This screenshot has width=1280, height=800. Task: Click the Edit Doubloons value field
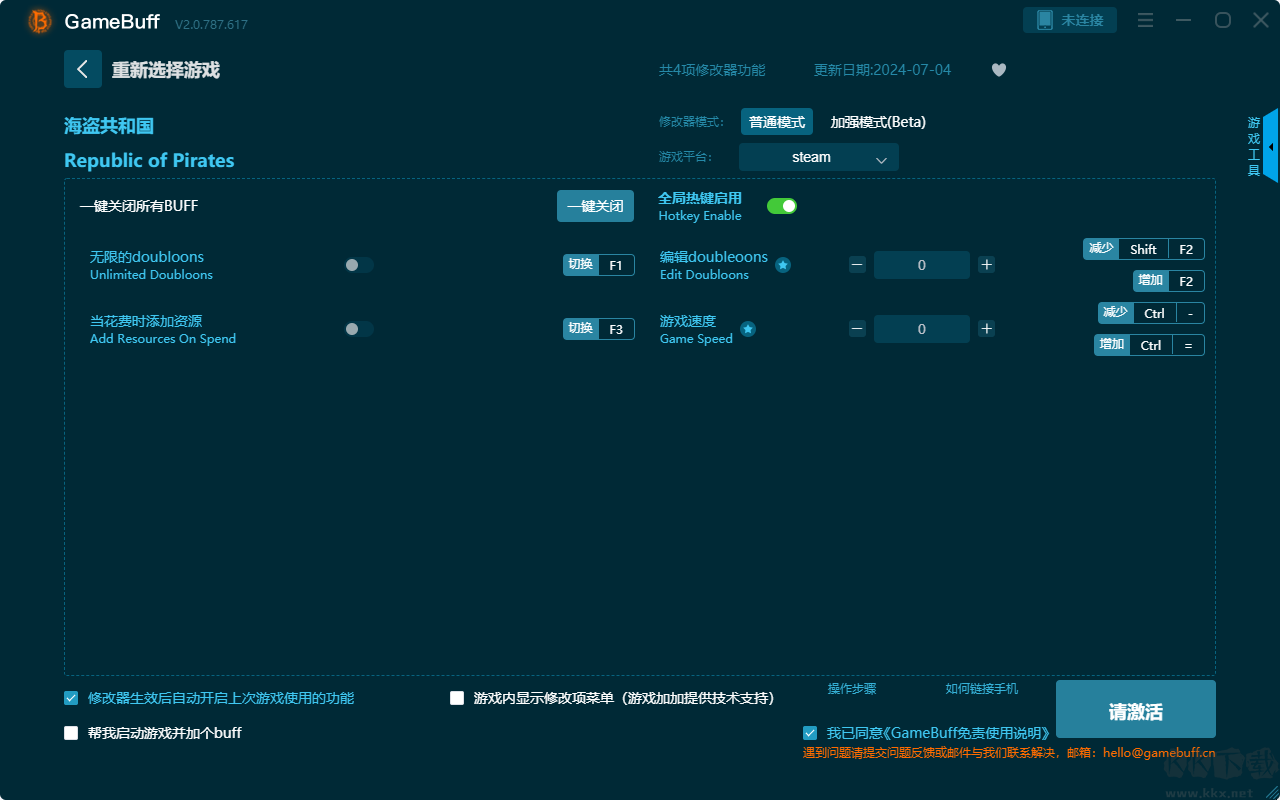[x=922, y=265]
